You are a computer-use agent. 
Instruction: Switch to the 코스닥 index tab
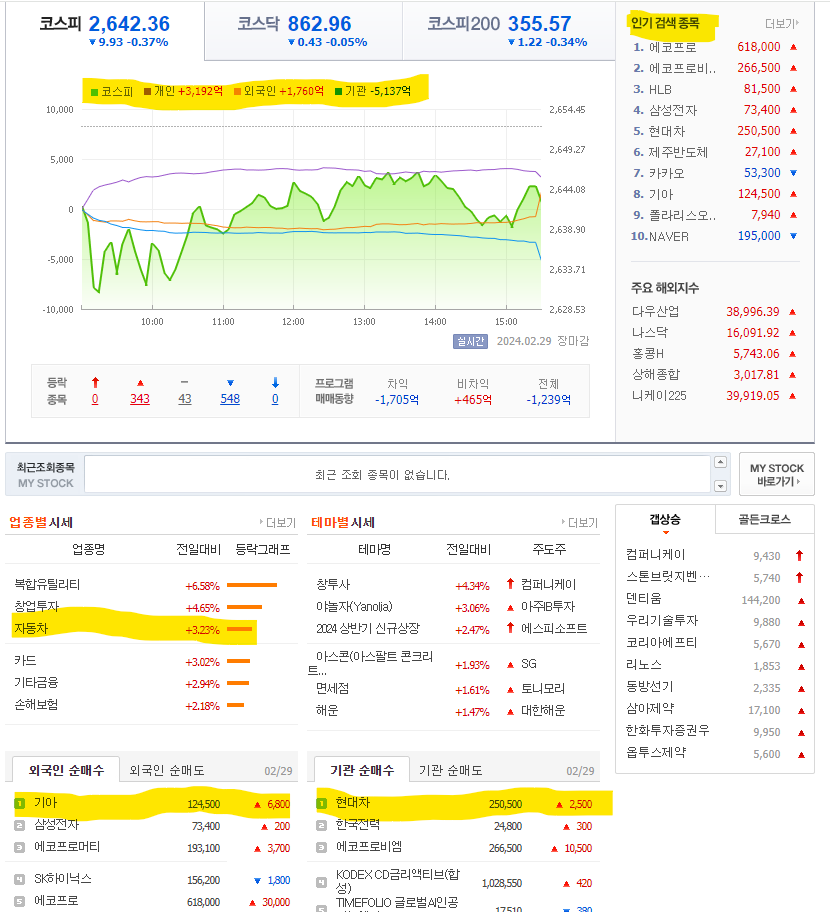[x=303, y=31]
